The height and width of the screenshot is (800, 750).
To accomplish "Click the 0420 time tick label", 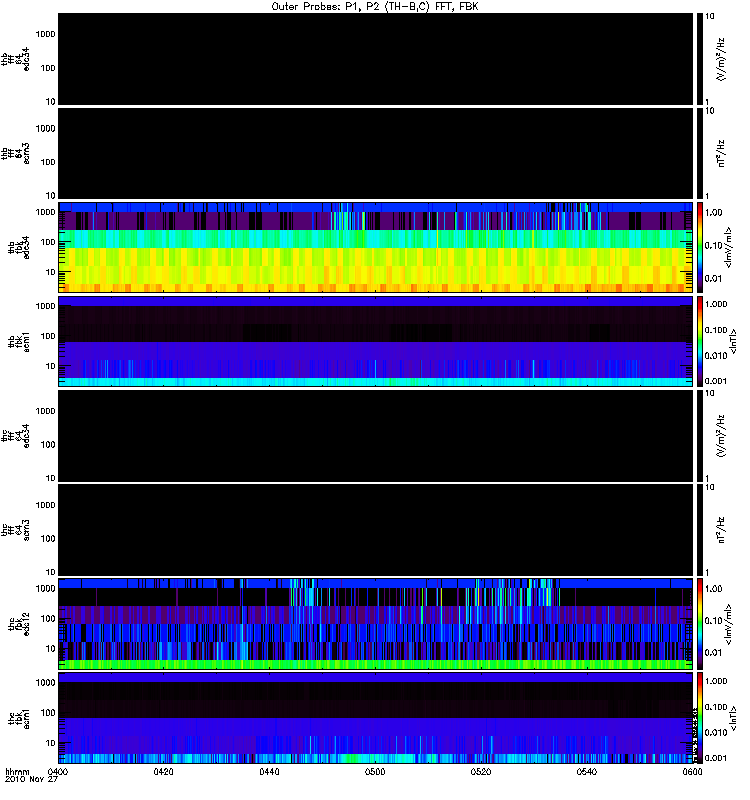I will [x=164, y=772].
